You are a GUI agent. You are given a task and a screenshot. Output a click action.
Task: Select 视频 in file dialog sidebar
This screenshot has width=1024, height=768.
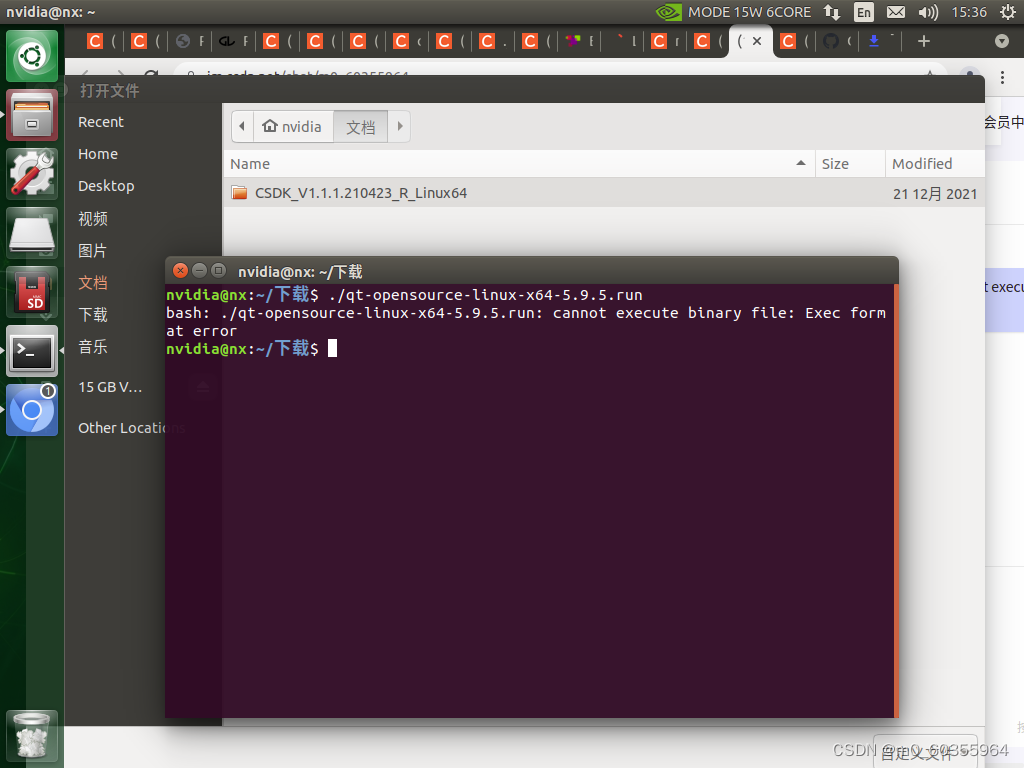pos(93,219)
